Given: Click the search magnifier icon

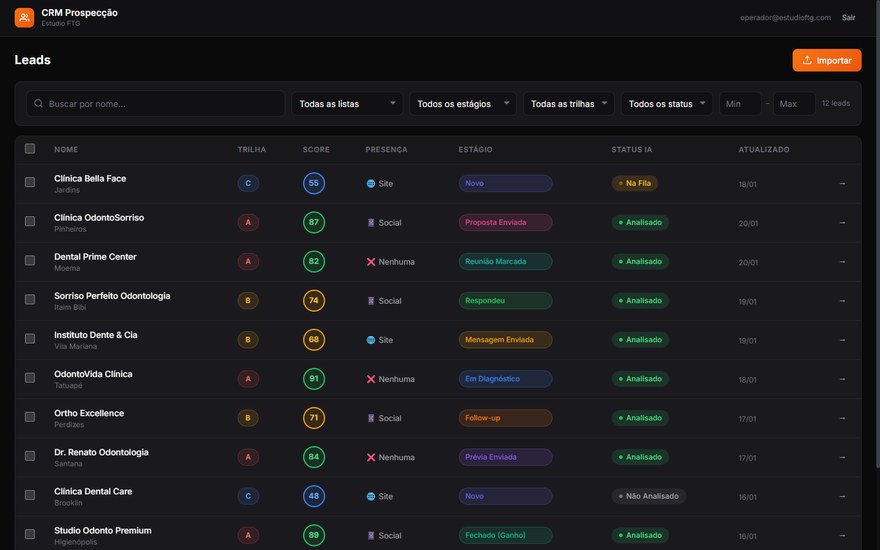Looking at the screenshot, I should tap(38, 103).
